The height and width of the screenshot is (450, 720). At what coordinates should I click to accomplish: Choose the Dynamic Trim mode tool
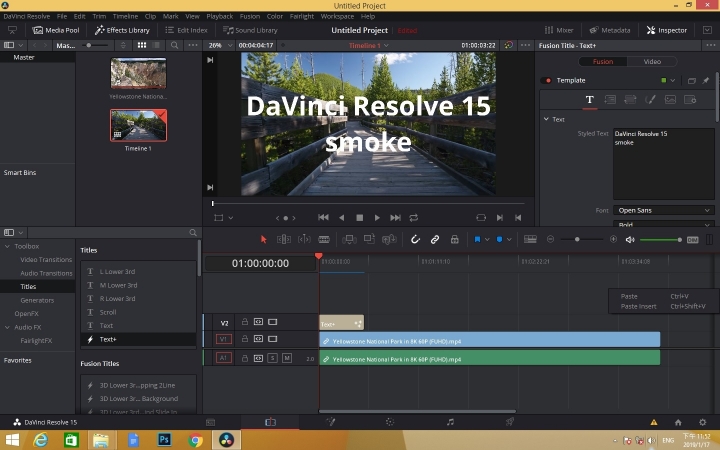tap(304, 239)
